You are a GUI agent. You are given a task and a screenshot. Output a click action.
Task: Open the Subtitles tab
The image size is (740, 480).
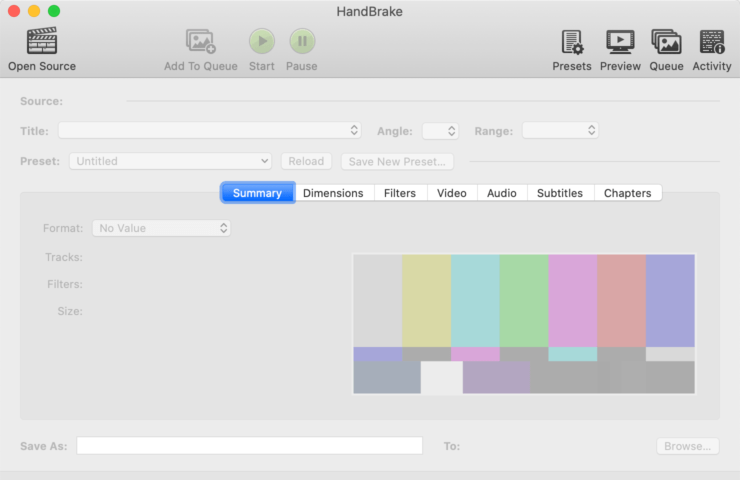560,193
